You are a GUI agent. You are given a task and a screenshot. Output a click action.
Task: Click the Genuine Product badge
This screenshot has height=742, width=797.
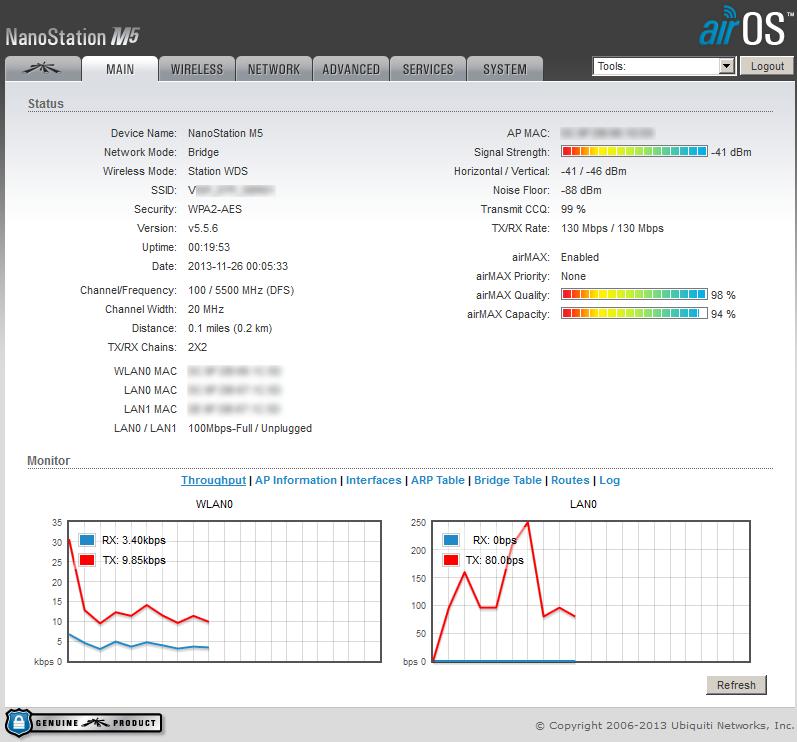(84, 723)
